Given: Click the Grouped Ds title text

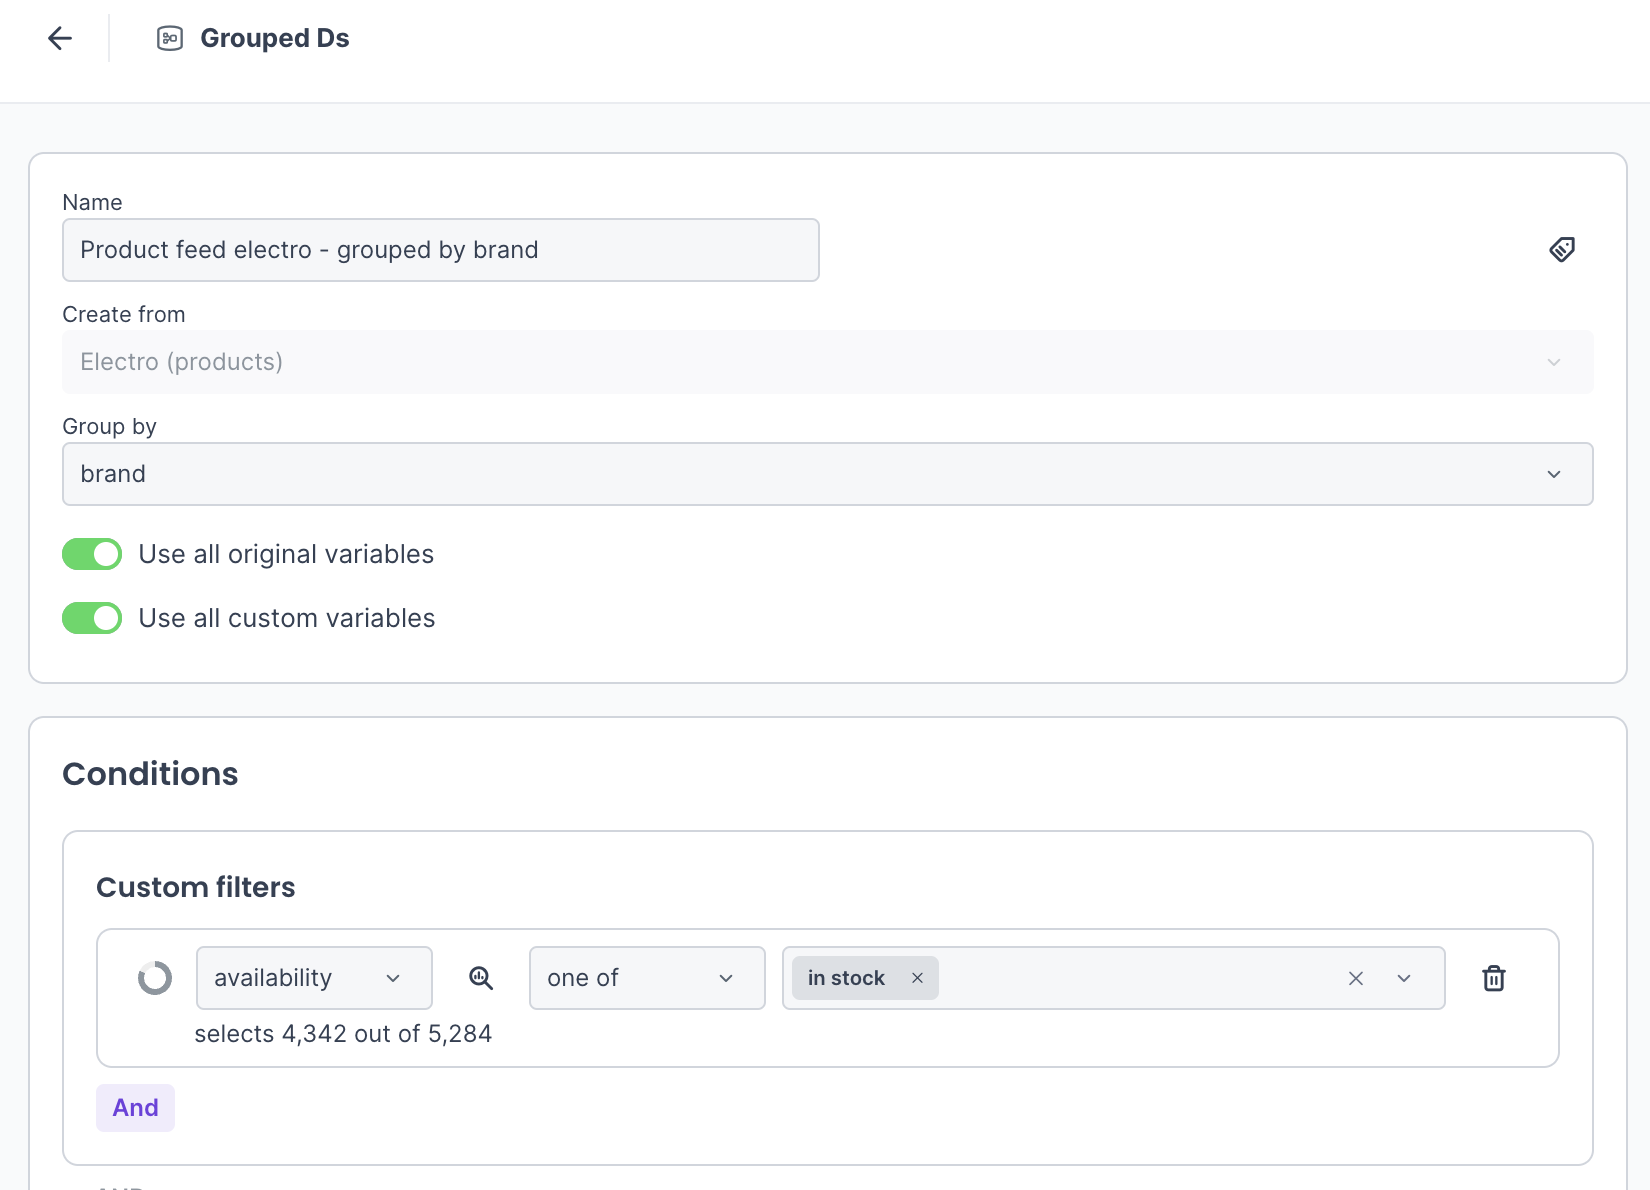Looking at the screenshot, I should tap(274, 38).
